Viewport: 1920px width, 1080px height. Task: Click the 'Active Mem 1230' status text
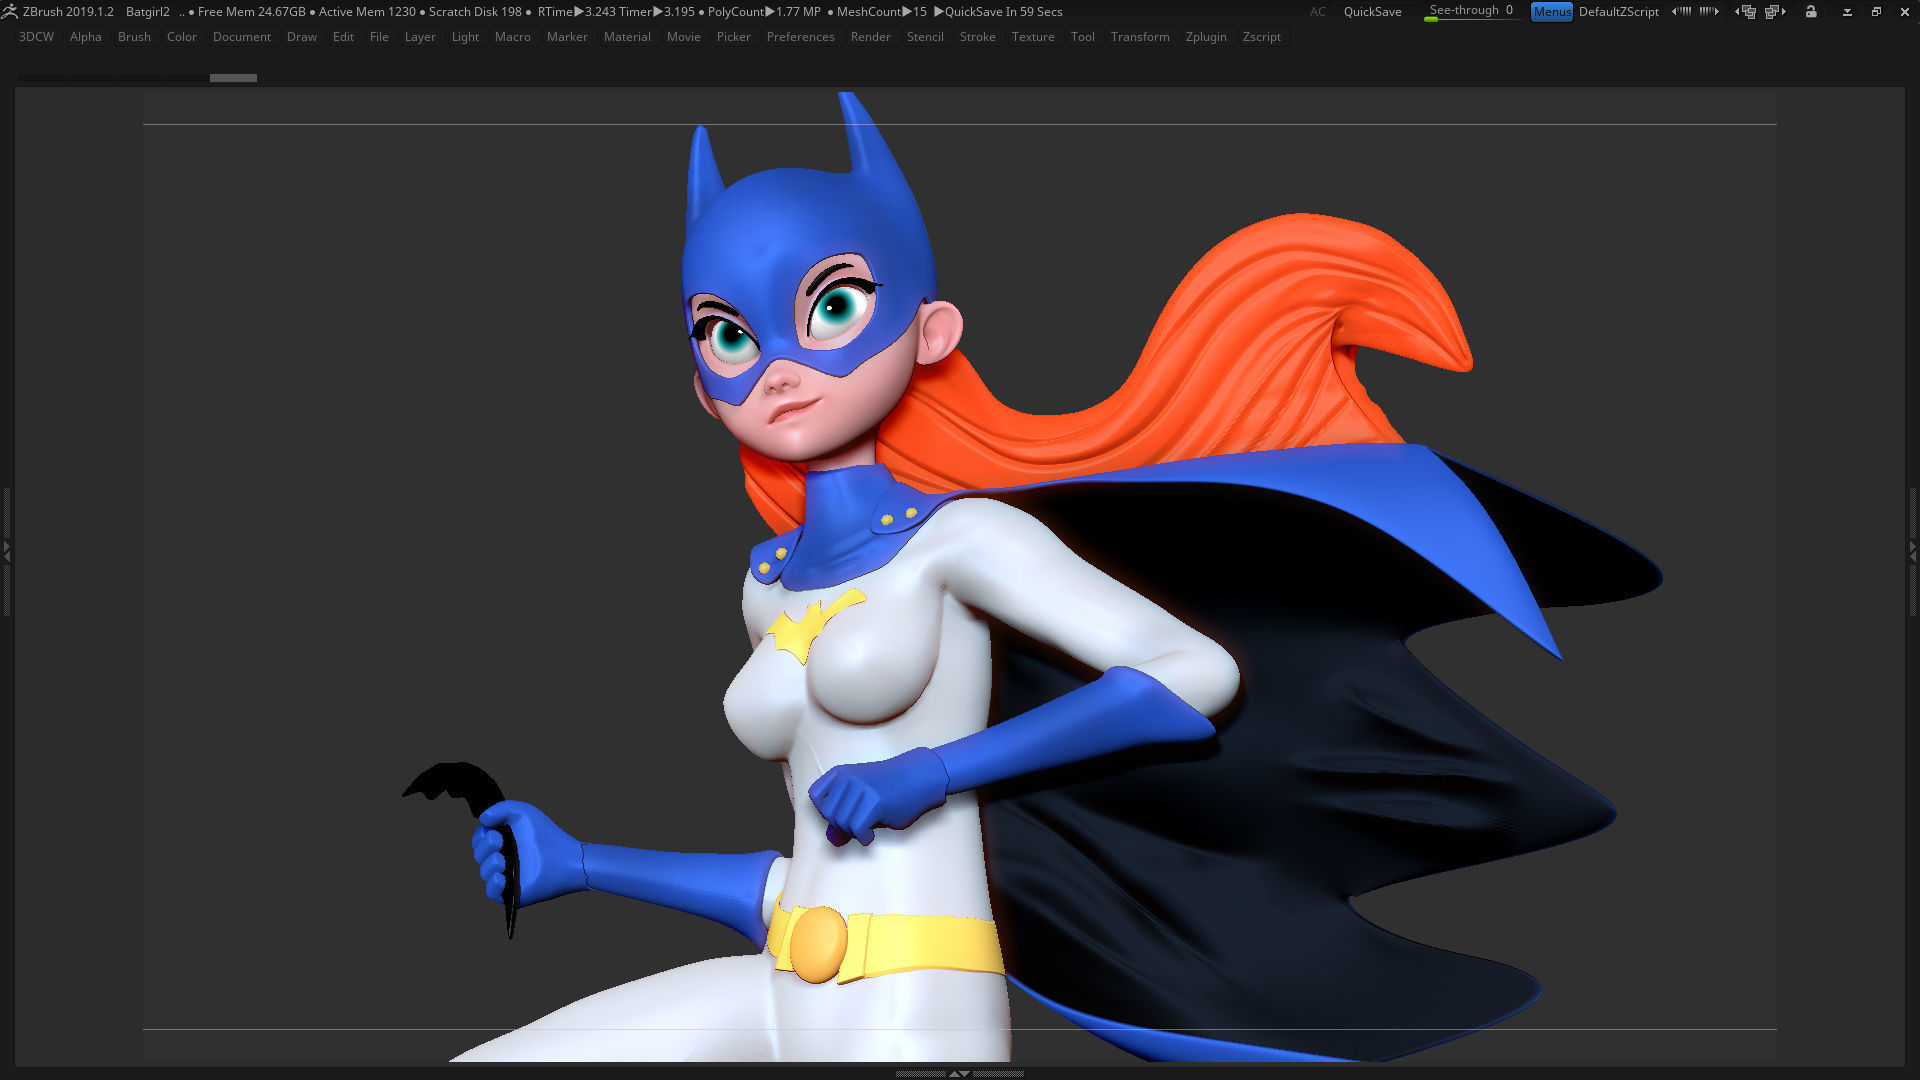click(x=367, y=12)
